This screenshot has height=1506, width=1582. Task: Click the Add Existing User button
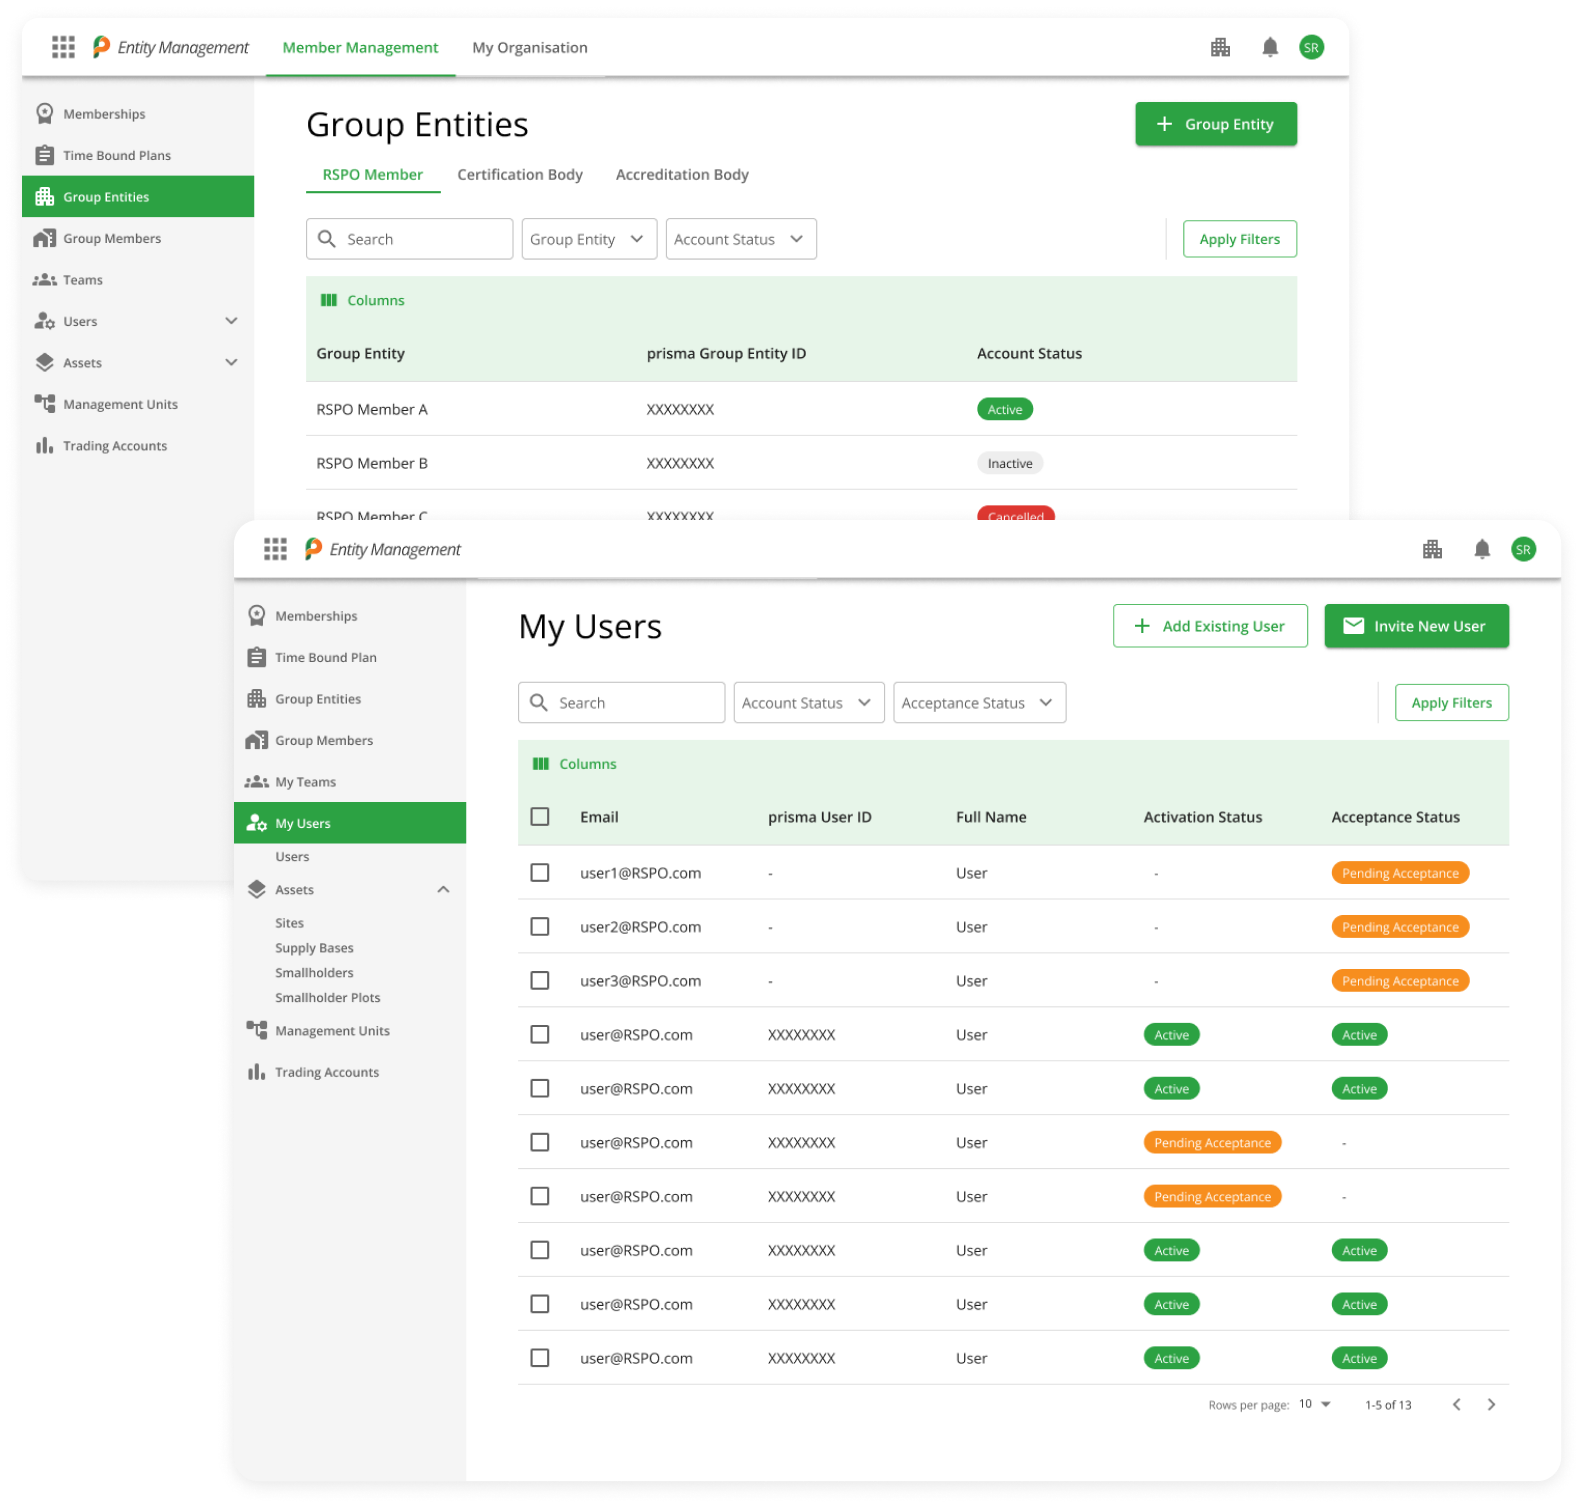[x=1209, y=626]
